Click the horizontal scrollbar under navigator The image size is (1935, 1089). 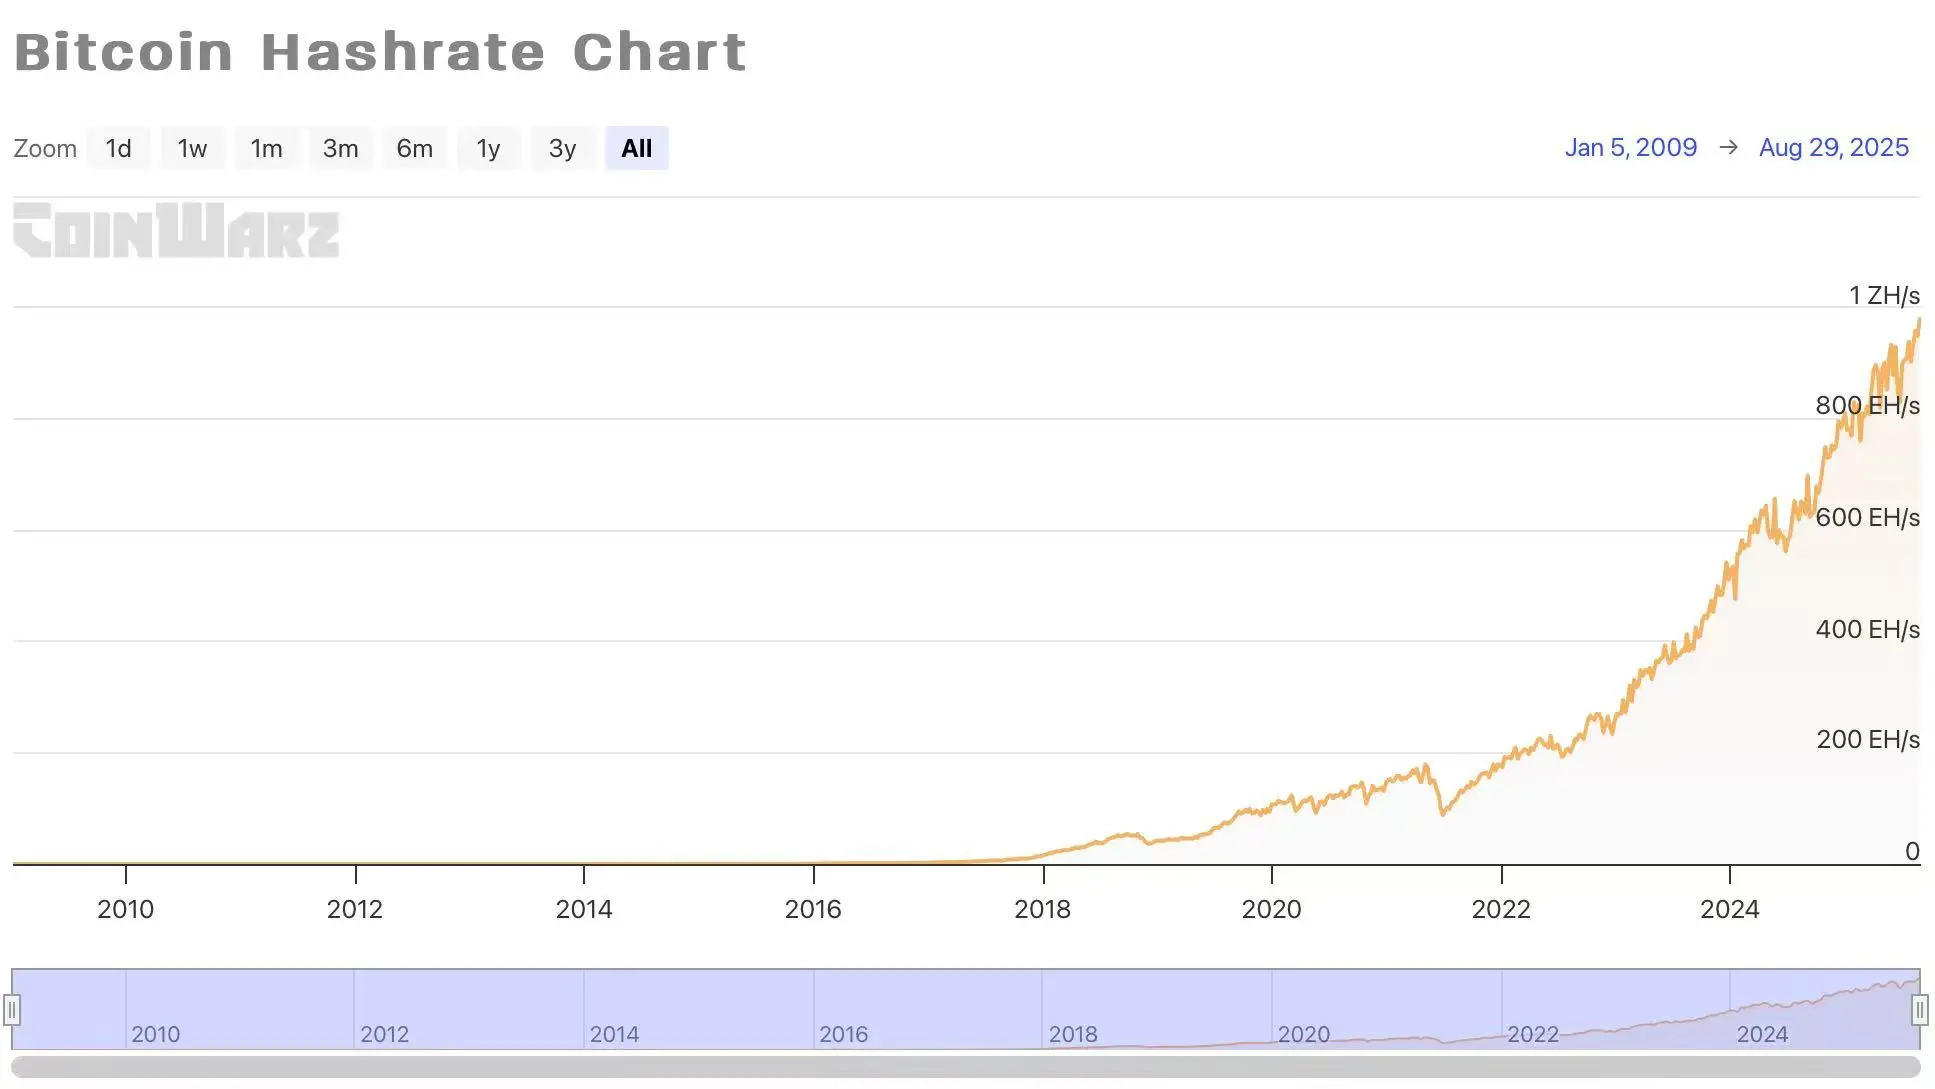coord(965,1067)
